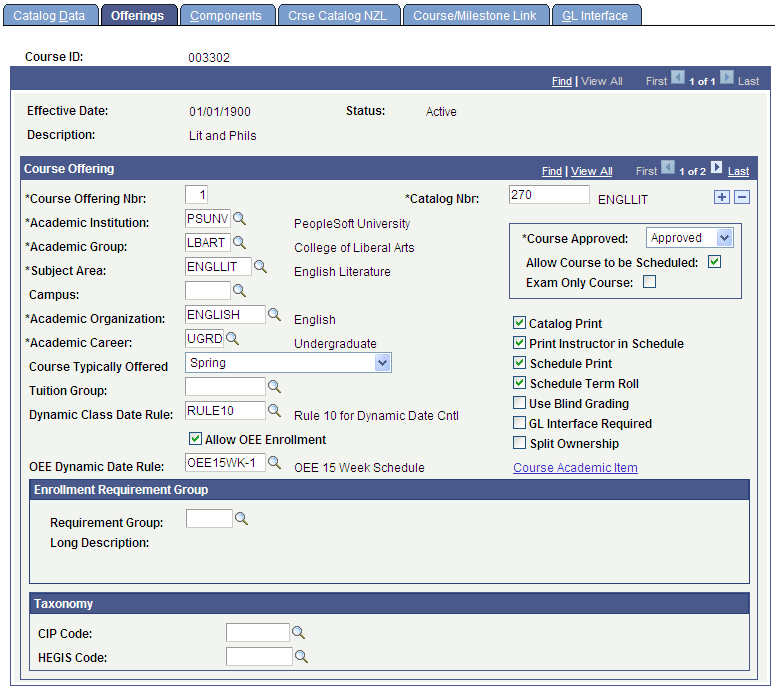Go to Last course offering
Image resolution: width=775 pixels, height=691 pixels.
tap(738, 171)
